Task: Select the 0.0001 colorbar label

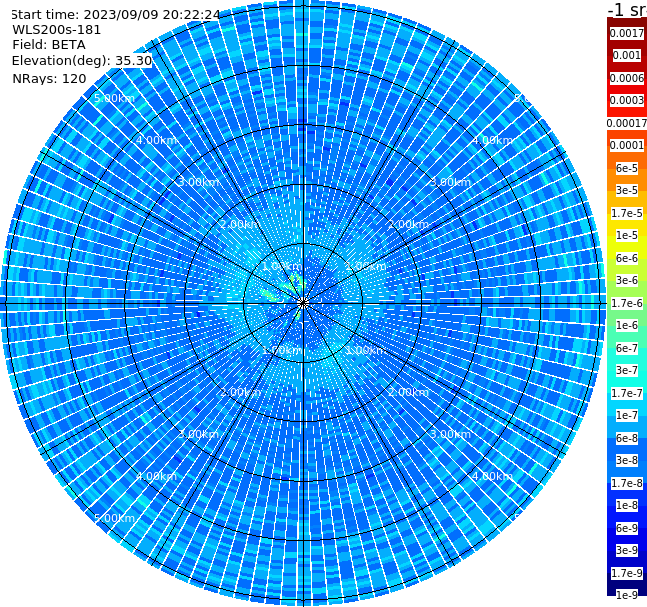Action: pyautogui.click(x=627, y=145)
